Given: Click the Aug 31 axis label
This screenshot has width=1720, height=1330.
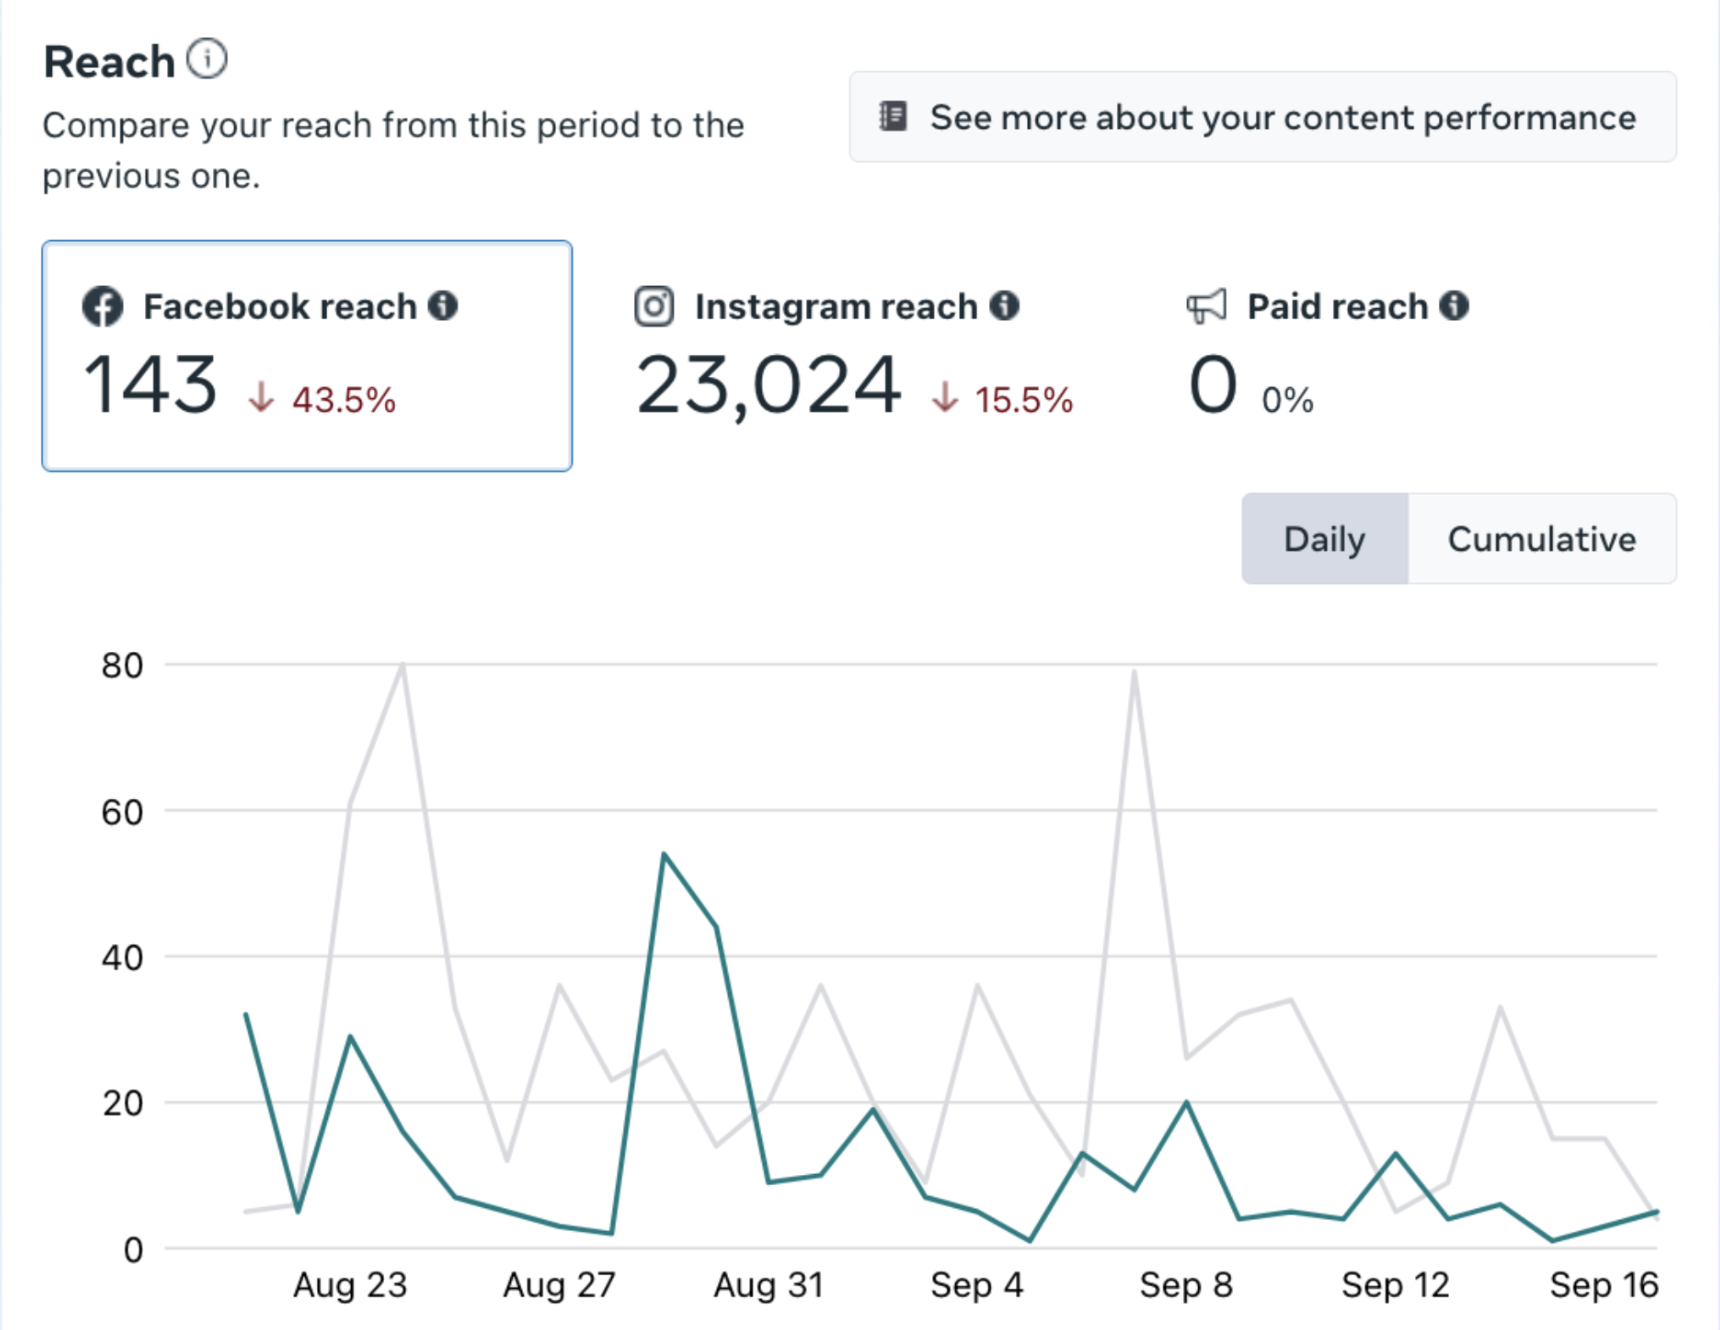Looking at the screenshot, I should pyautogui.click(x=767, y=1285).
